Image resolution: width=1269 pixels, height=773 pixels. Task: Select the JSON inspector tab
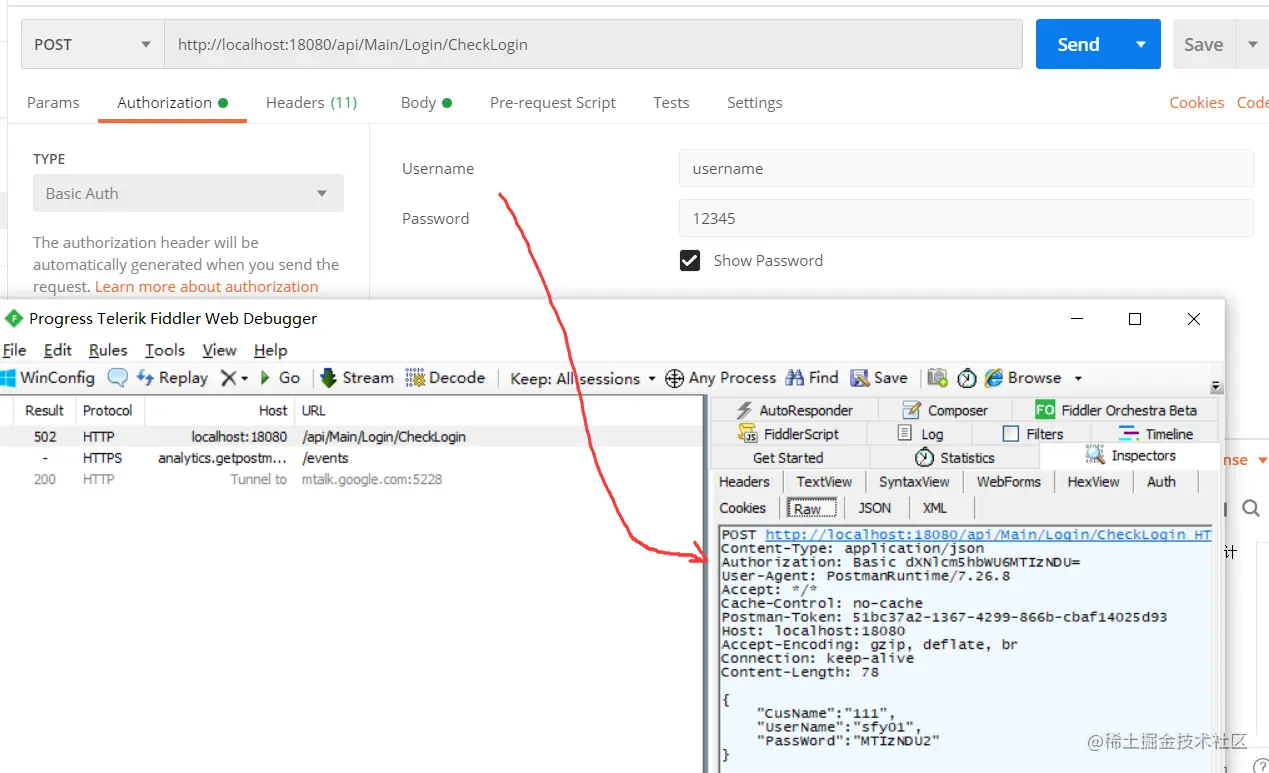pos(874,508)
